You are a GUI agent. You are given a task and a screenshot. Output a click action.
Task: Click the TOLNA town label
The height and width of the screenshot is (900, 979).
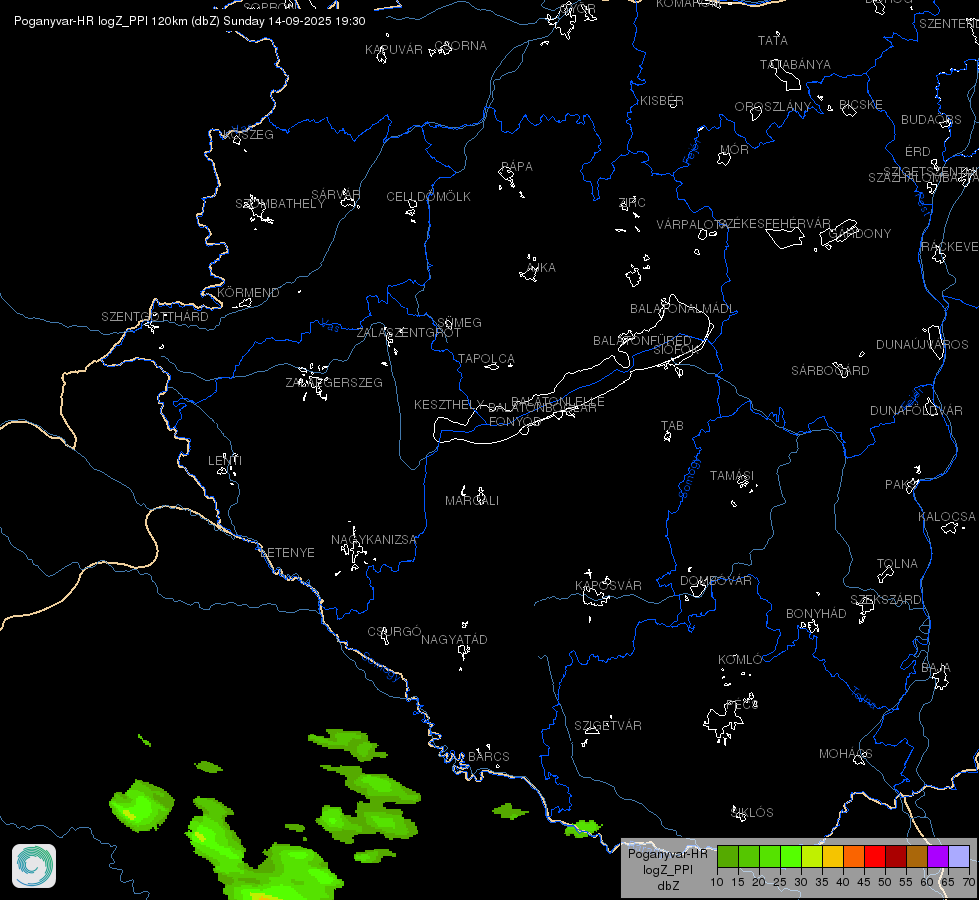897,564
